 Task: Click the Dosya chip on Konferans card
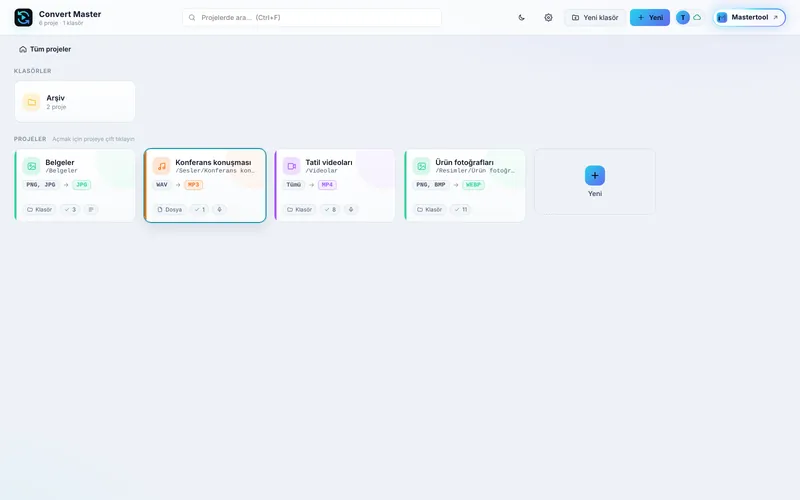(170, 209)
